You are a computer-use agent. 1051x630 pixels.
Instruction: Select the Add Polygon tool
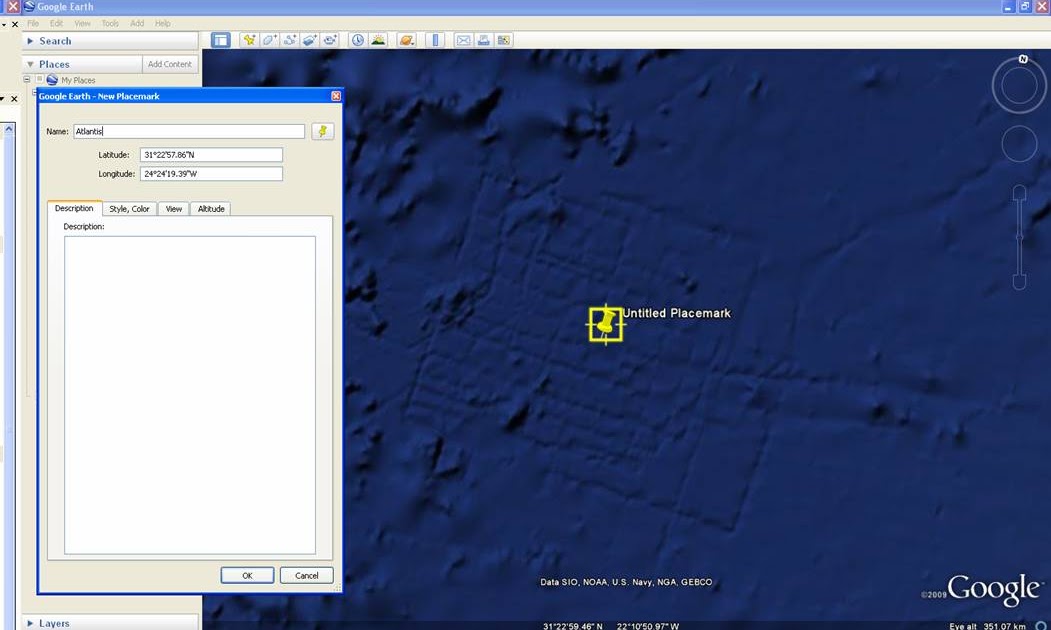(x=269, y=40)
